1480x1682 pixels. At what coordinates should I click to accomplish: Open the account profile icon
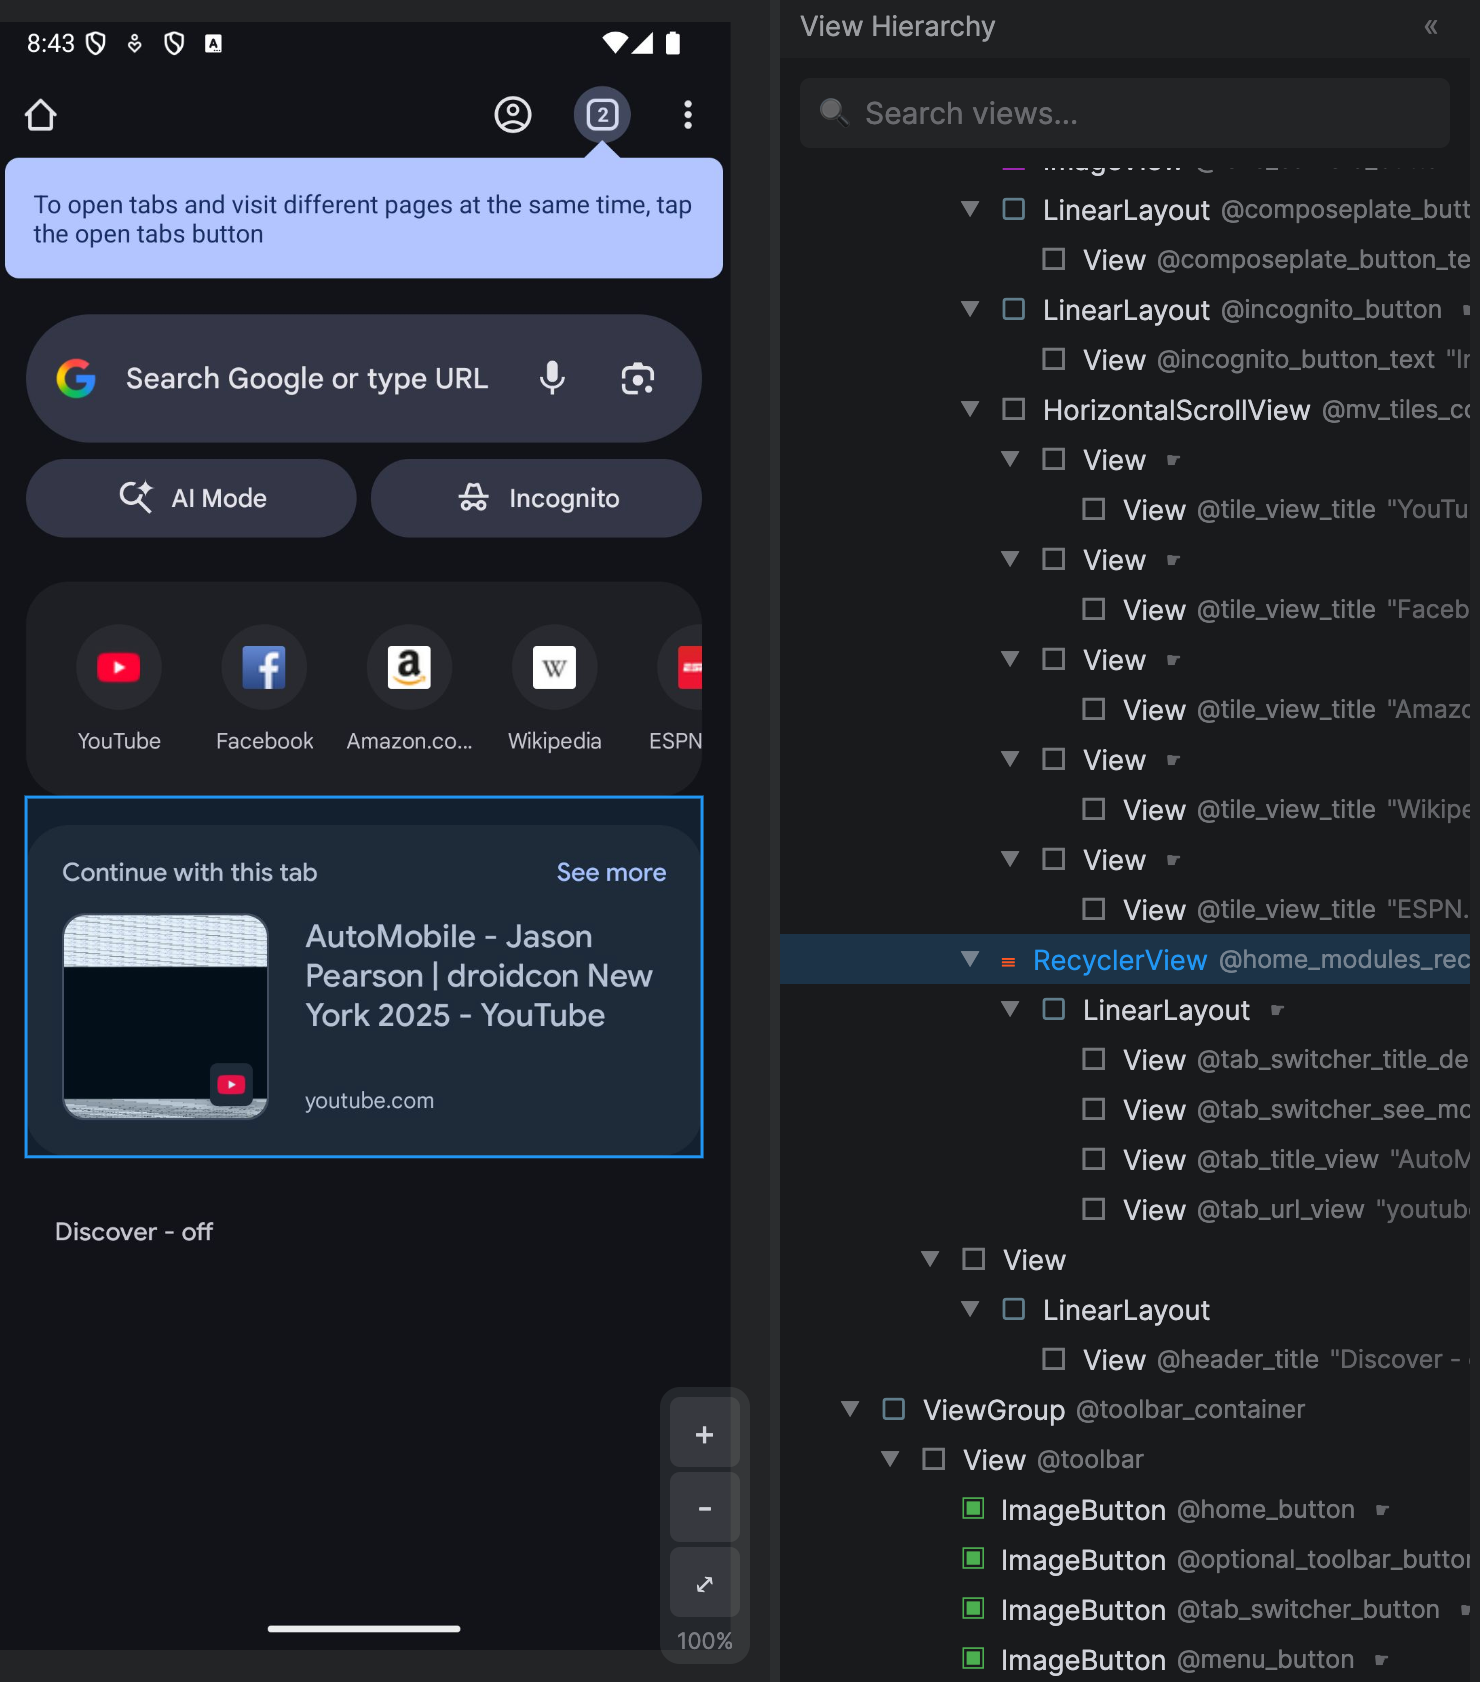[513, 115]
